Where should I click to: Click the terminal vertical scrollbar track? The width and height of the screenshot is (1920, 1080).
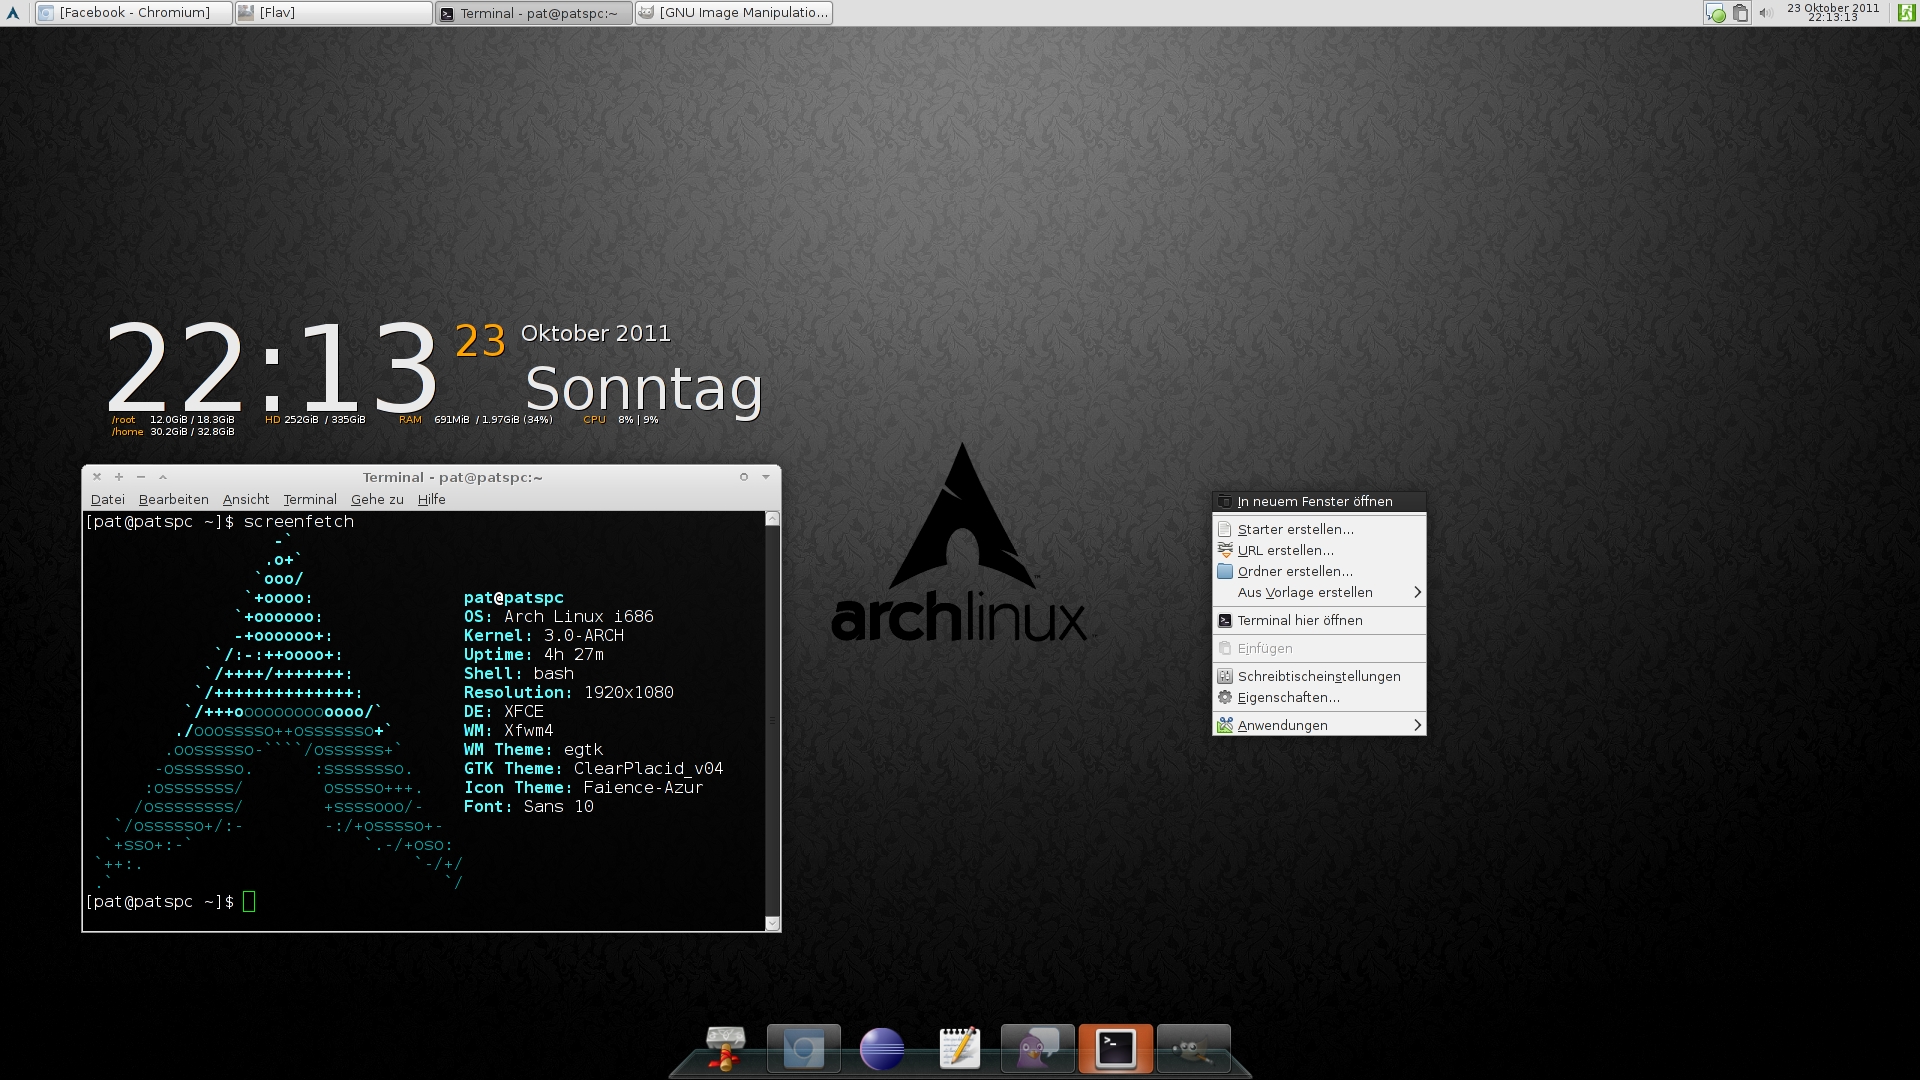click(772, 720)
